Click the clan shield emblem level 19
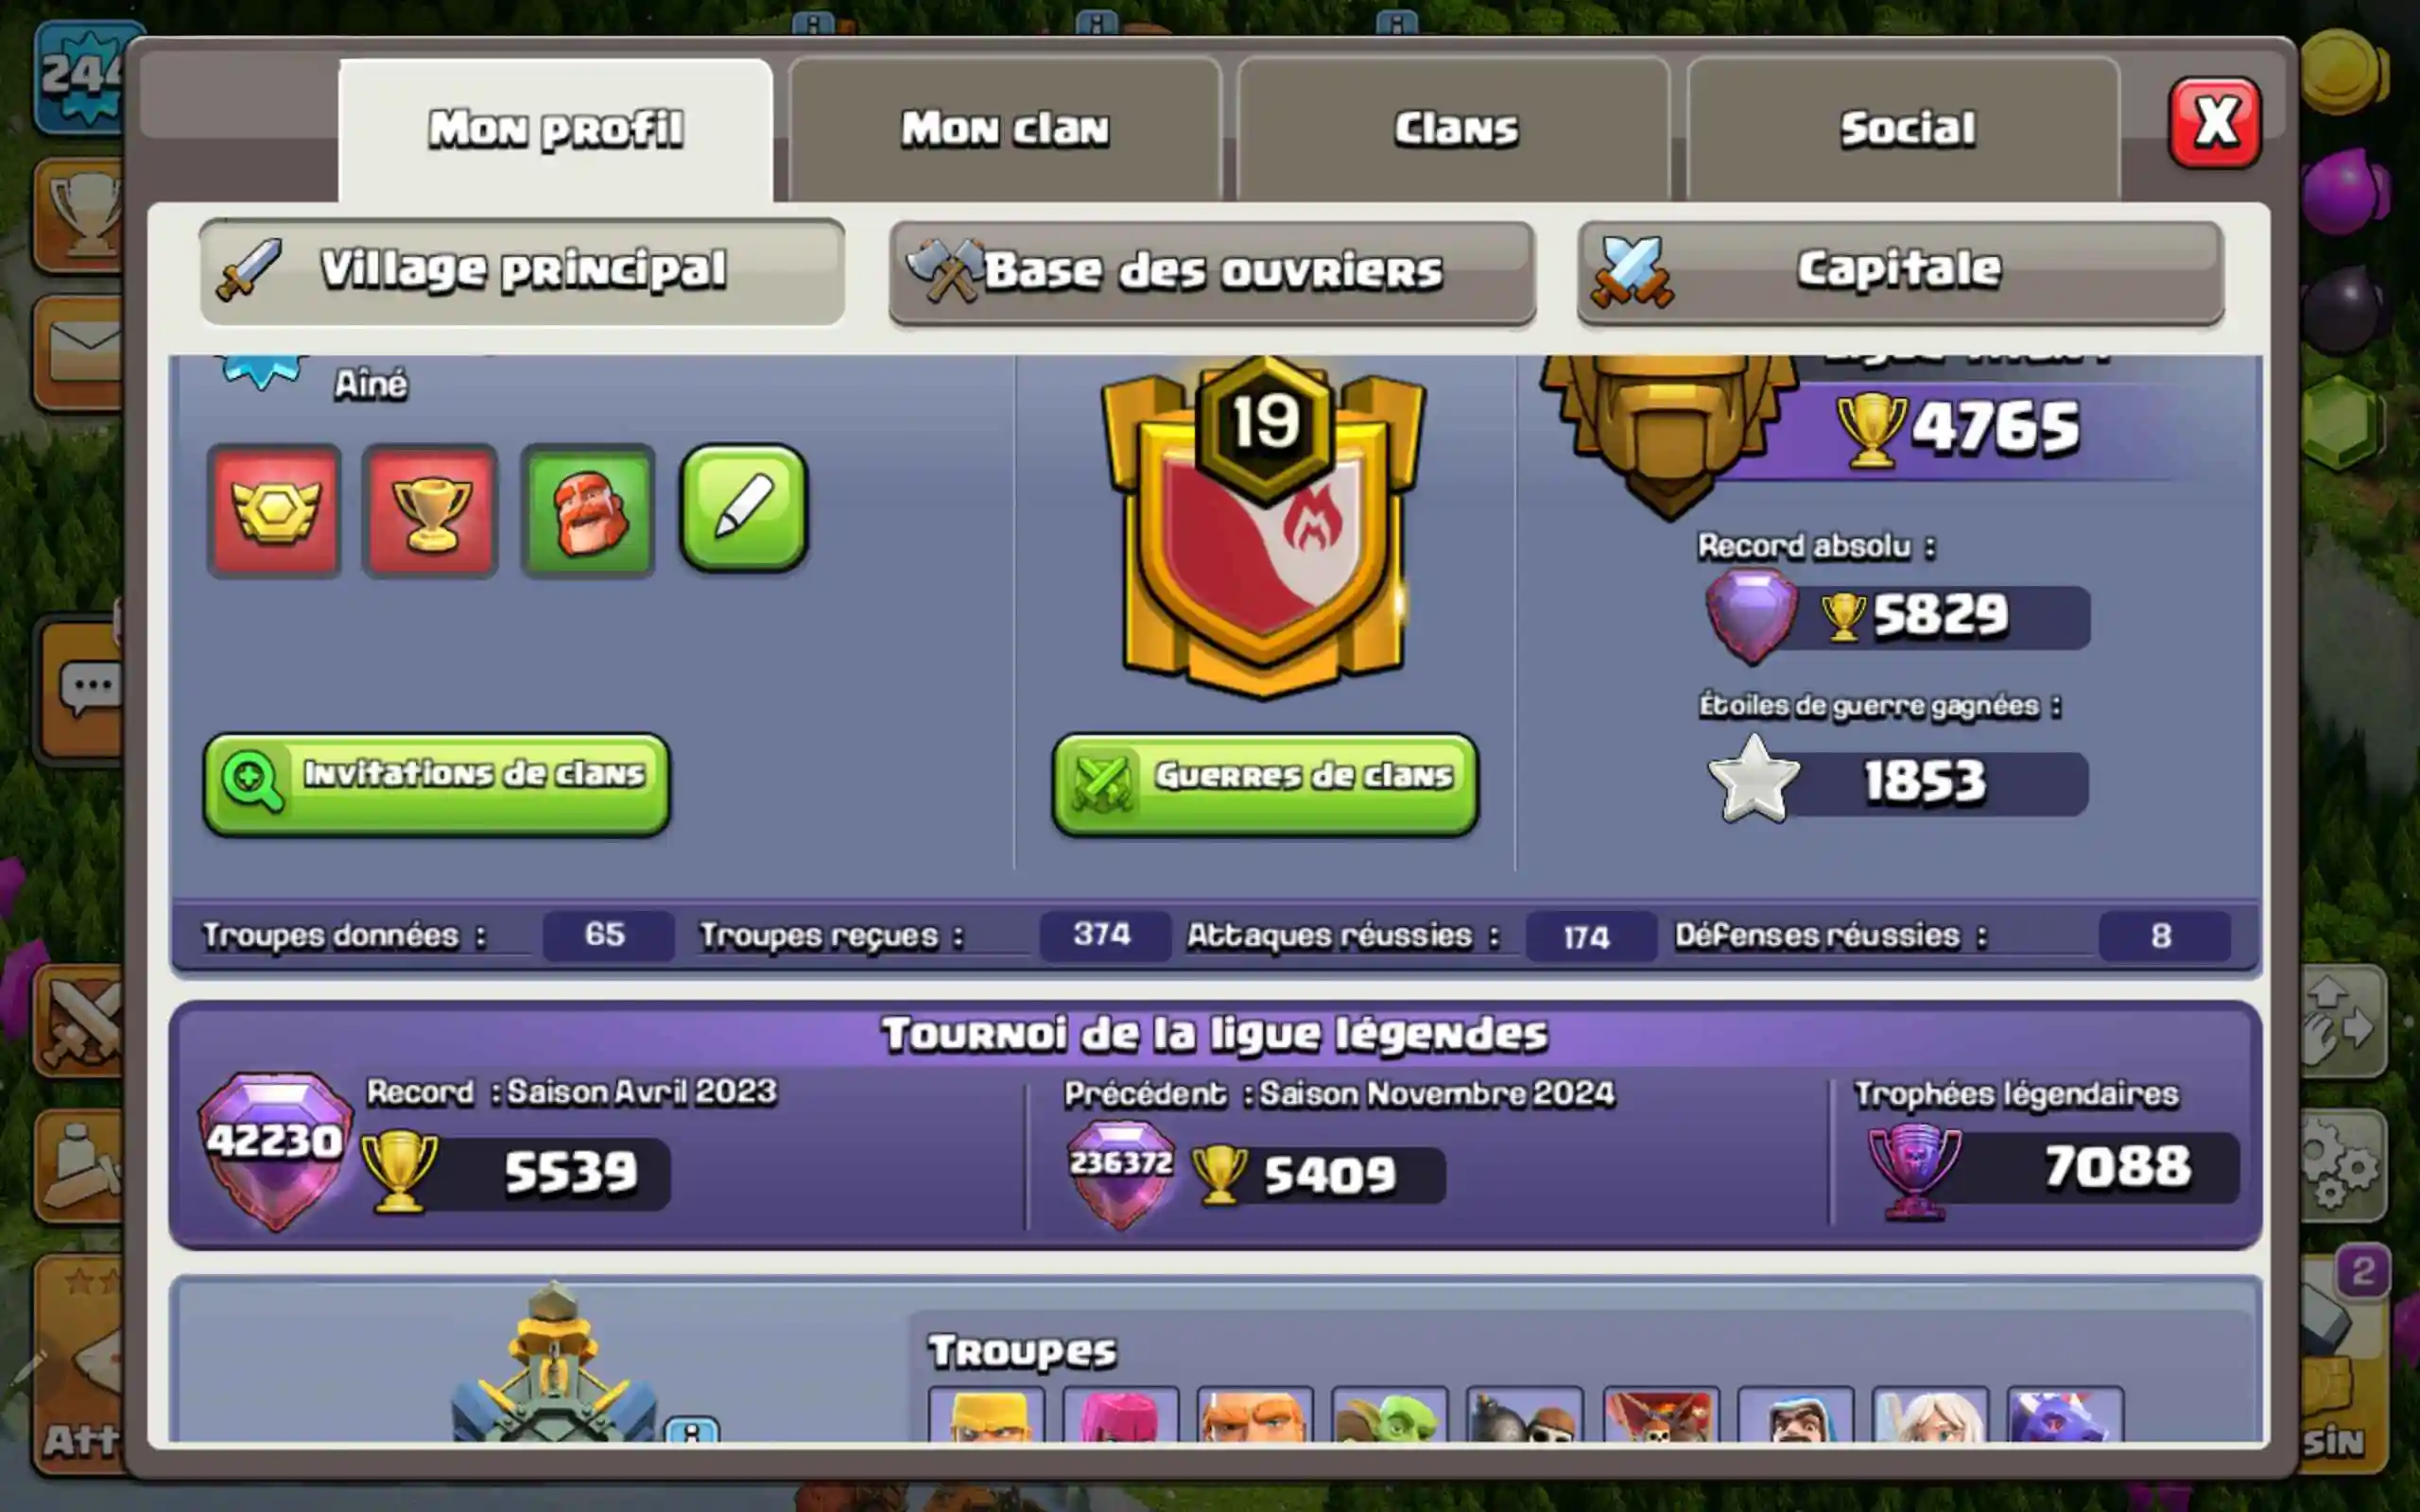This screenshot has height=1512, width=2420. coord(1264,526)
